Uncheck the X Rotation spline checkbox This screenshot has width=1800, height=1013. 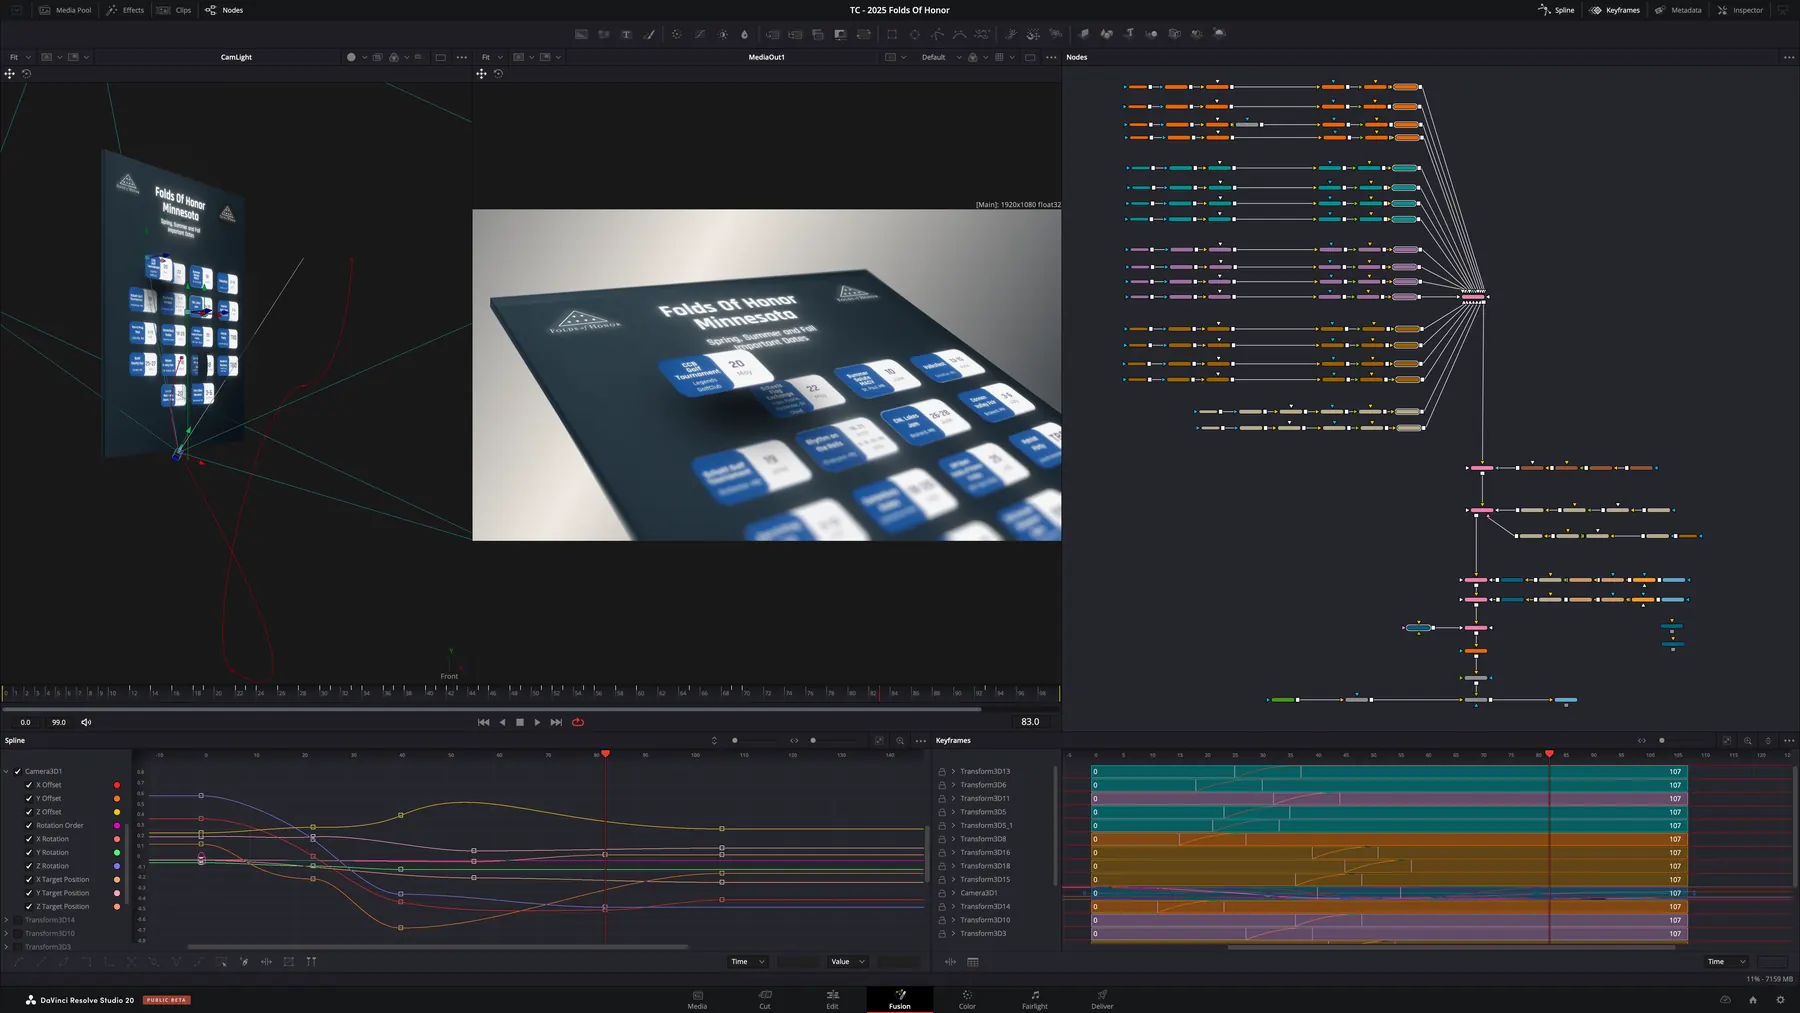(x=29, y=839)
